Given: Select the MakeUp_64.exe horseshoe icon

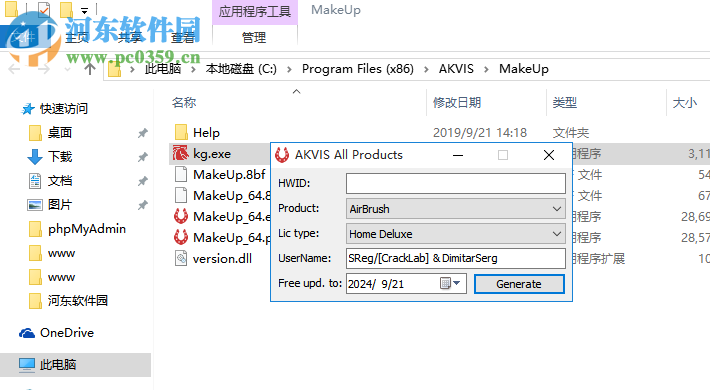Looking at the screenshot, I should coord(181,216).
